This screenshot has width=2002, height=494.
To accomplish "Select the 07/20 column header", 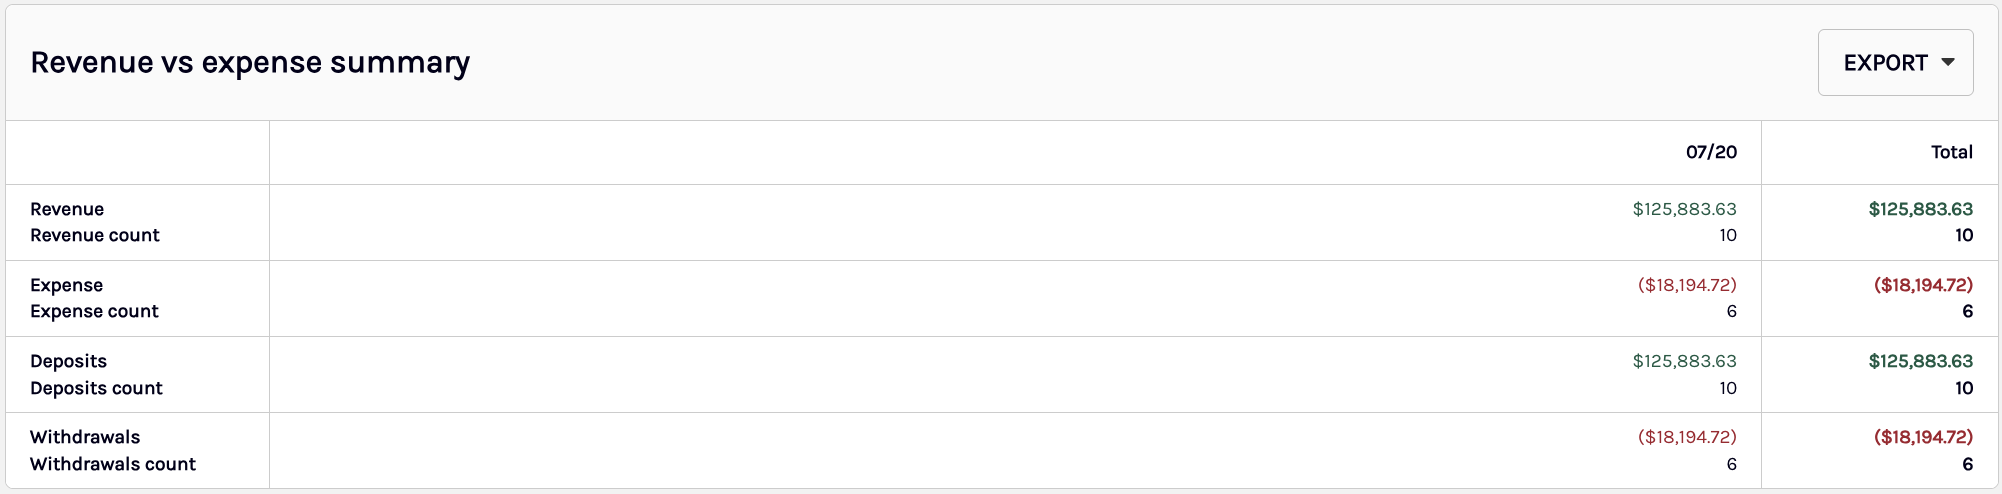I will 1711,152.
